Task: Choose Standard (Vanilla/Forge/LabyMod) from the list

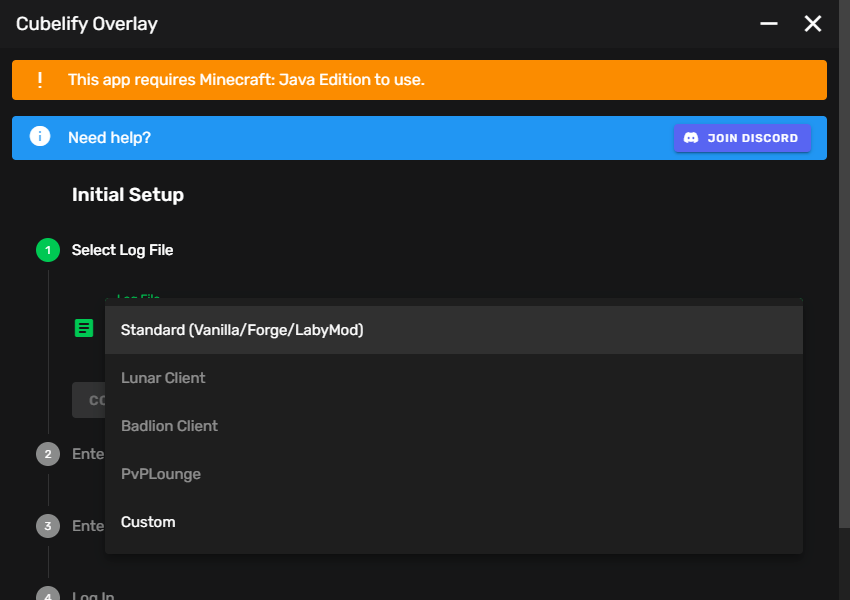Action: click(242, 330)
